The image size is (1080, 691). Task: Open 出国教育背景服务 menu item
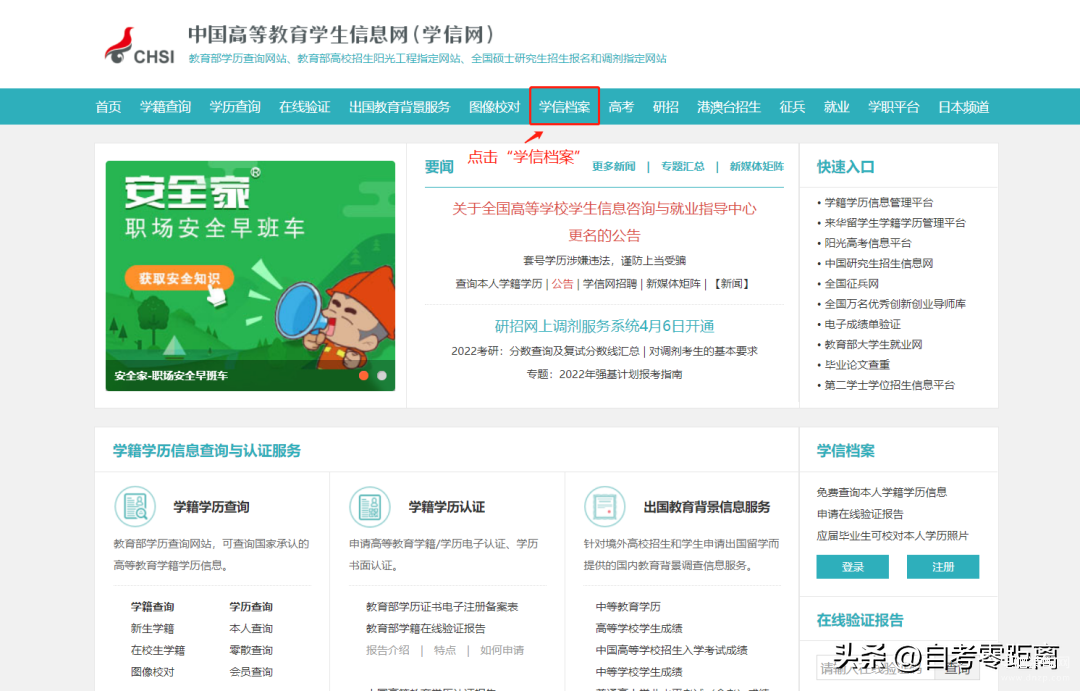pyautogui.click(x=399, y=107)
